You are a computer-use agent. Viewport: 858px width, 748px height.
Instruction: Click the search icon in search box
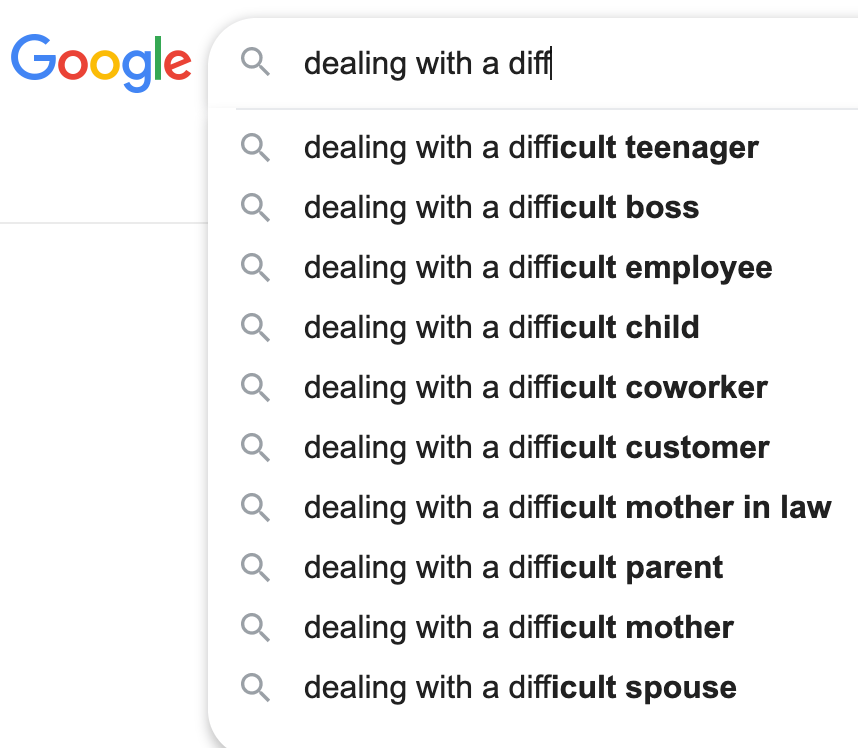[x=256, y=63]
